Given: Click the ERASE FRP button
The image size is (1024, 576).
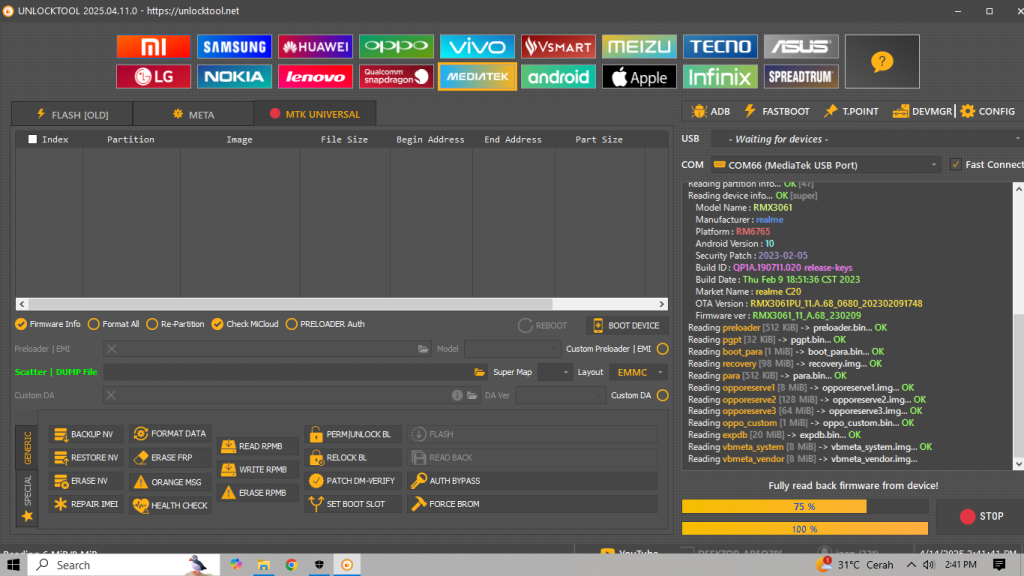Looking at the screenshot, I should pos(170,458).
